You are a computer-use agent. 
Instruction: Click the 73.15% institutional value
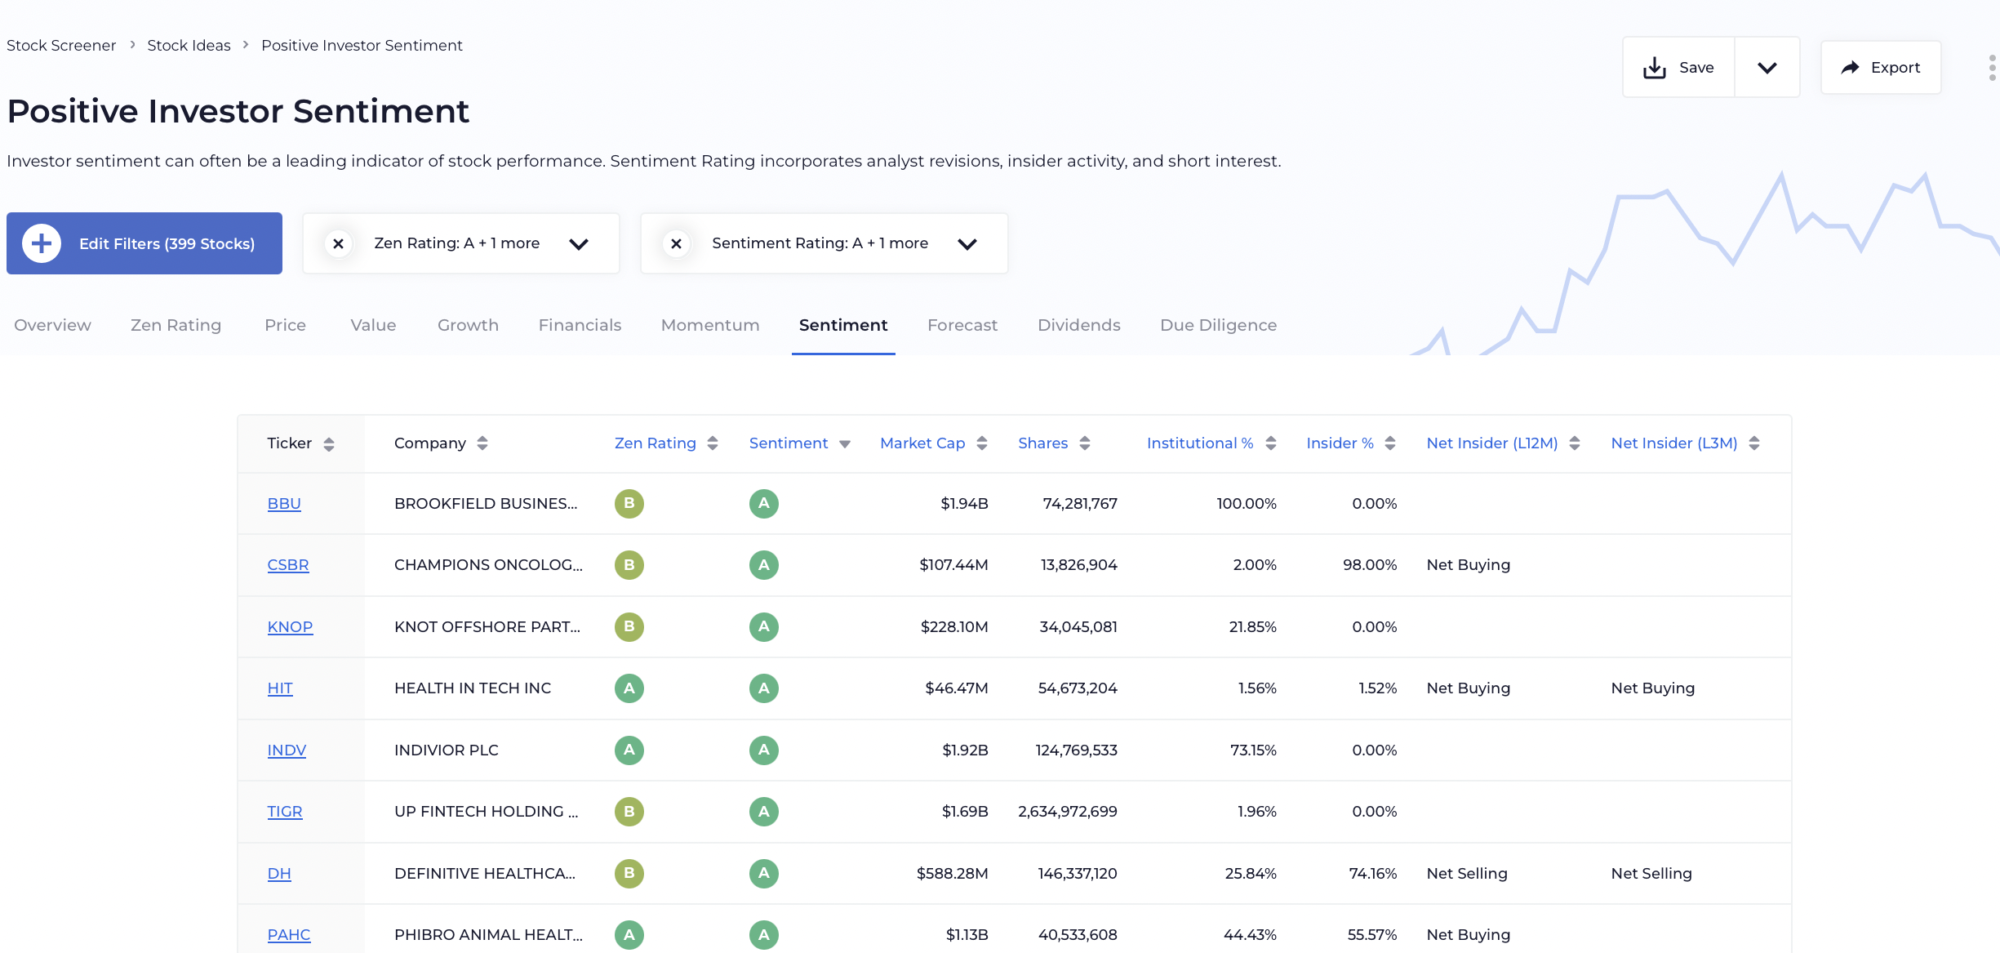coord(1253,750)
